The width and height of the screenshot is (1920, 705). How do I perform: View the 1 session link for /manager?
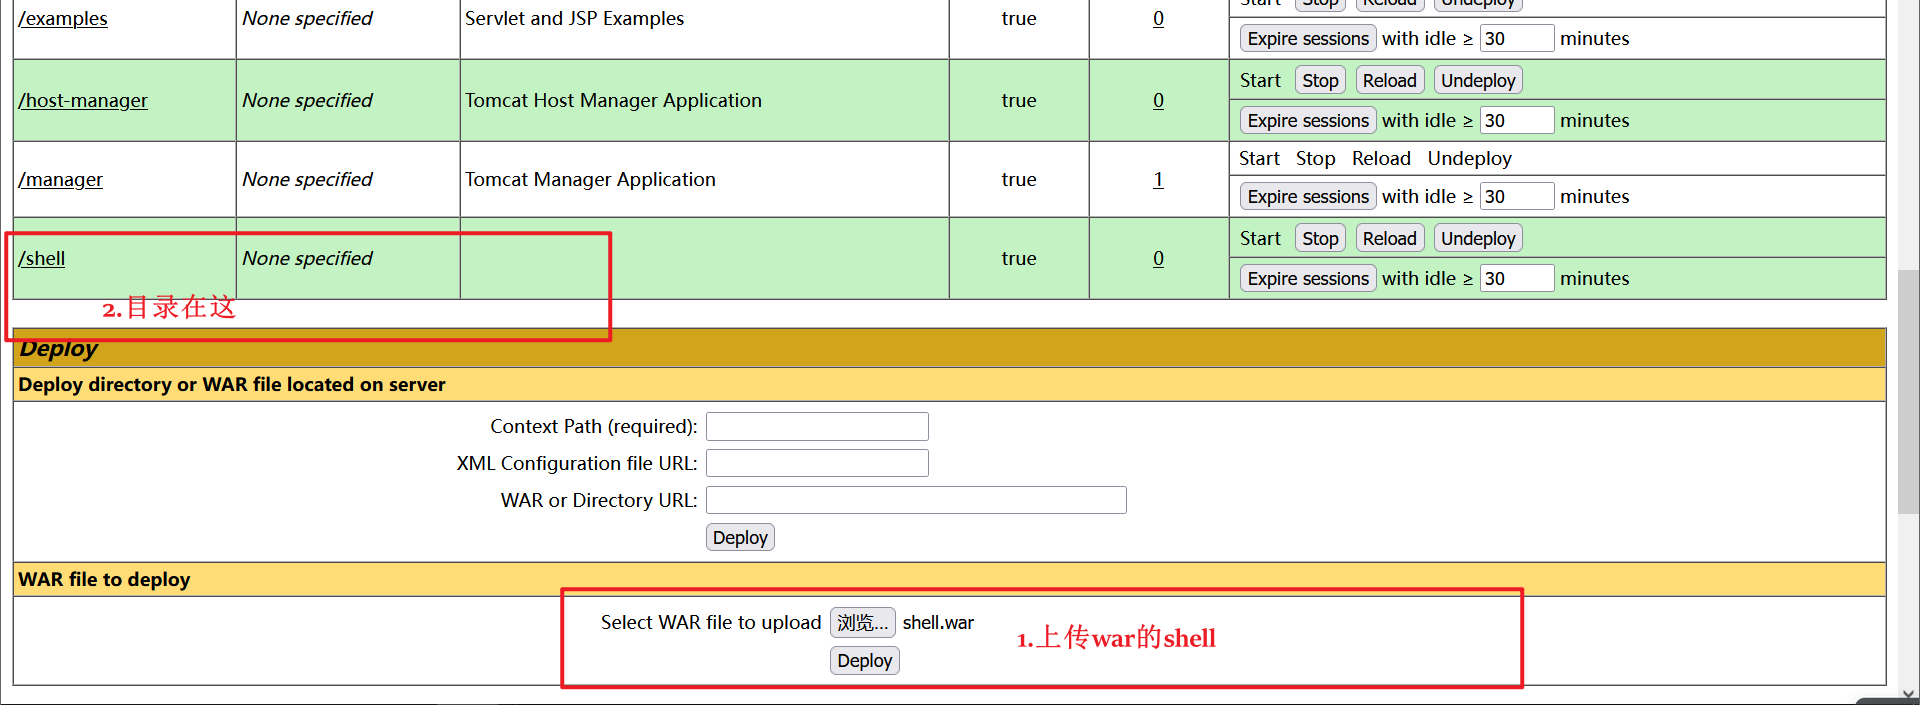[1158, 180]
